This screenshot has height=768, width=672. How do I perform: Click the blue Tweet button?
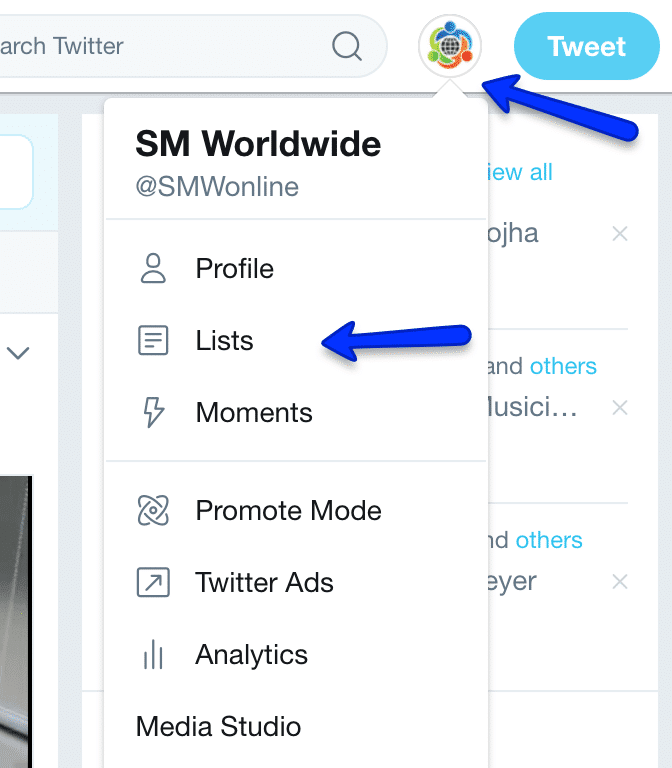[587, 46]
